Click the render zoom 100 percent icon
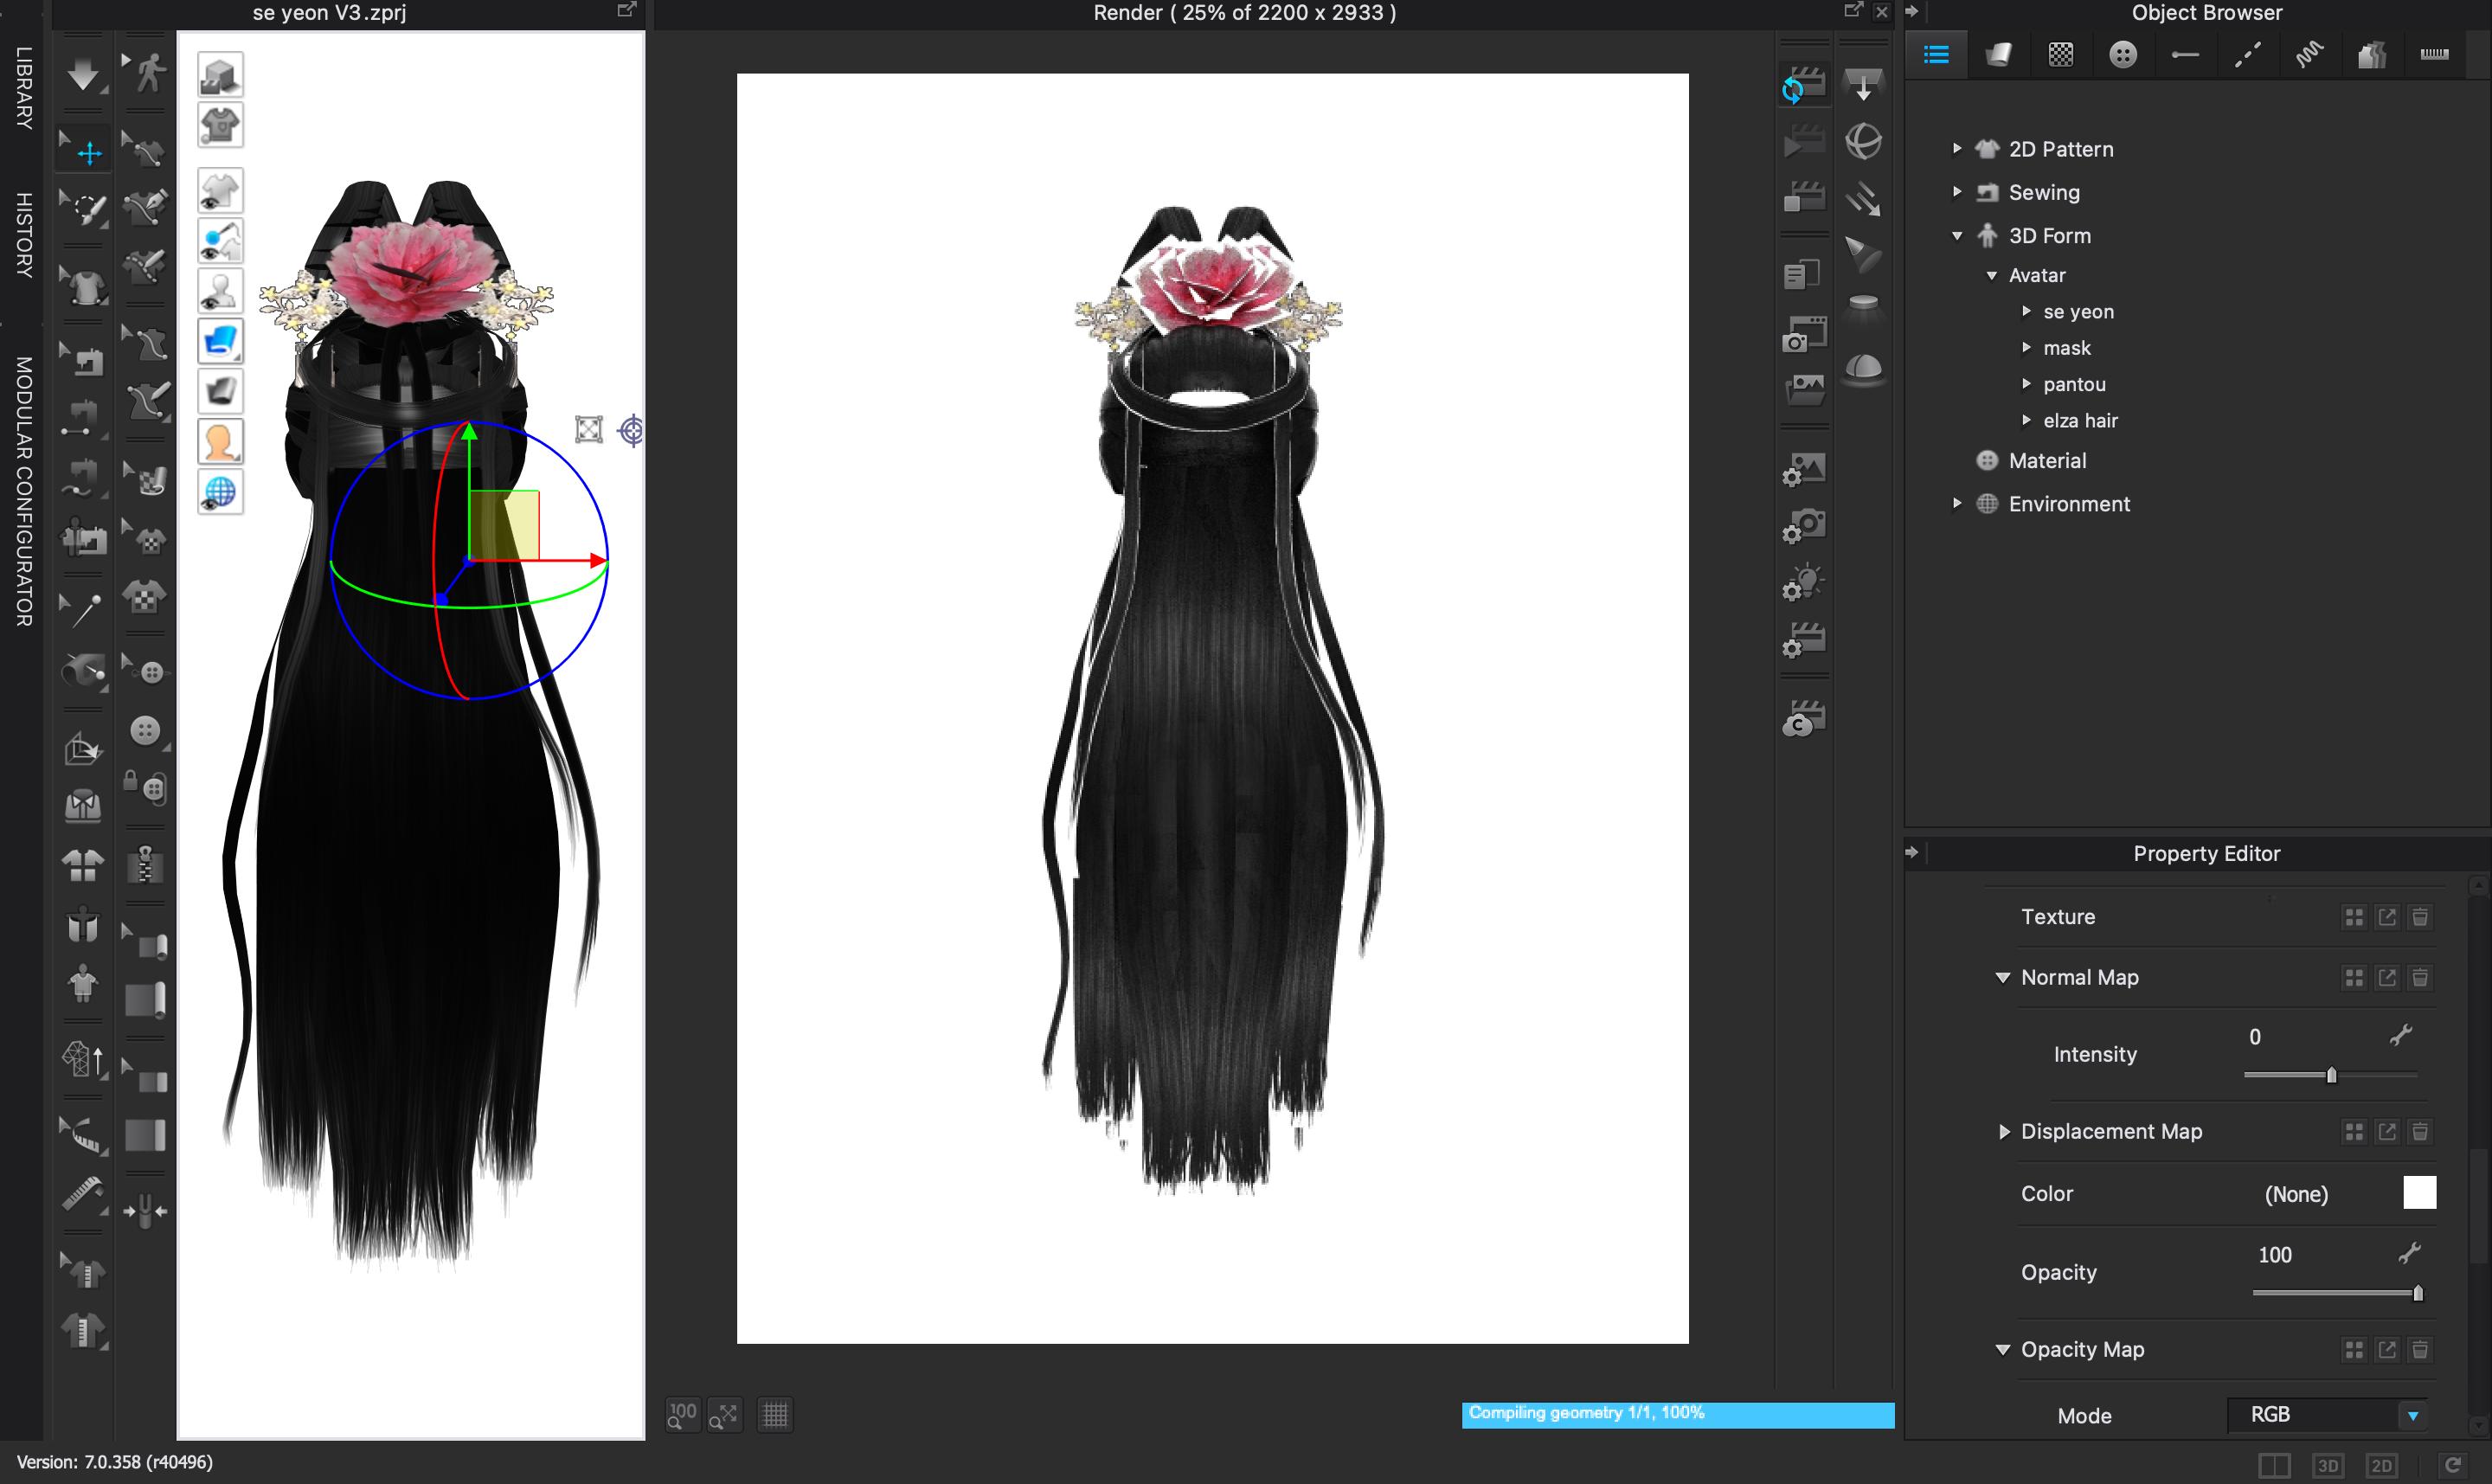The height and width of the screenshot is (1484, 2492). pyautogui.click(x=682, y=1414)
